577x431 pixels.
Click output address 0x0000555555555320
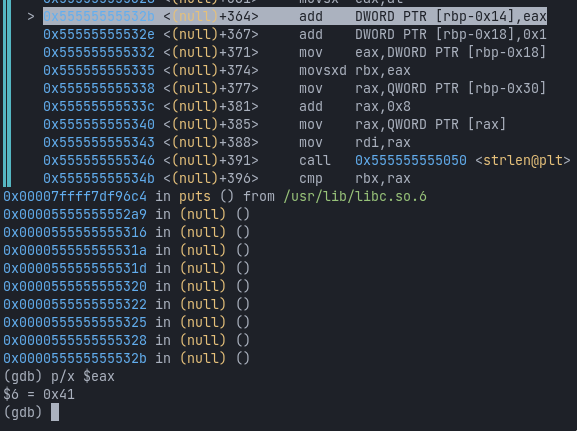75,287
